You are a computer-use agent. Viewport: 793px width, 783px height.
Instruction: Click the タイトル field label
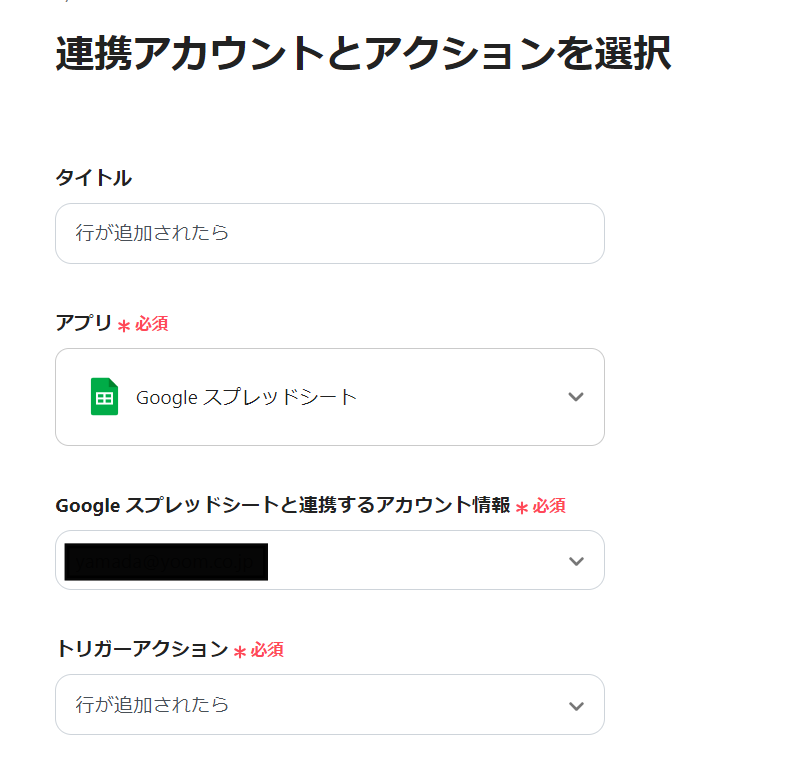click(x=93, y=178)
